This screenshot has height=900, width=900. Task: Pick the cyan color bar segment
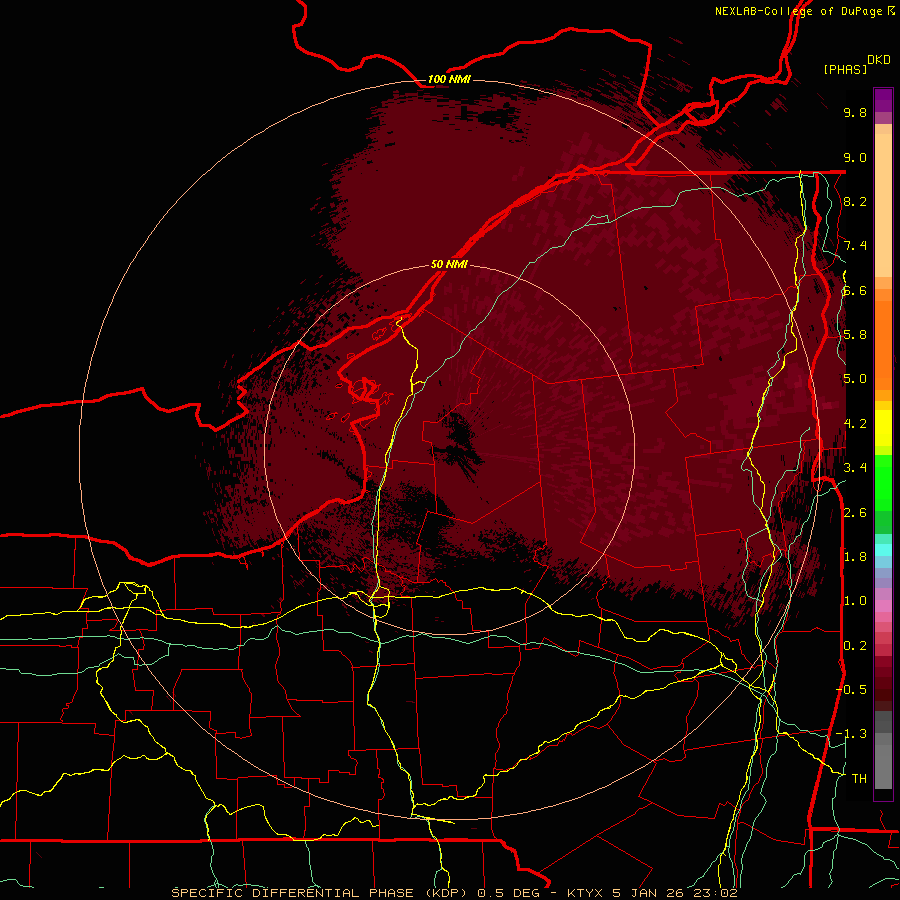pyautogui.click(x=883, y=550)
